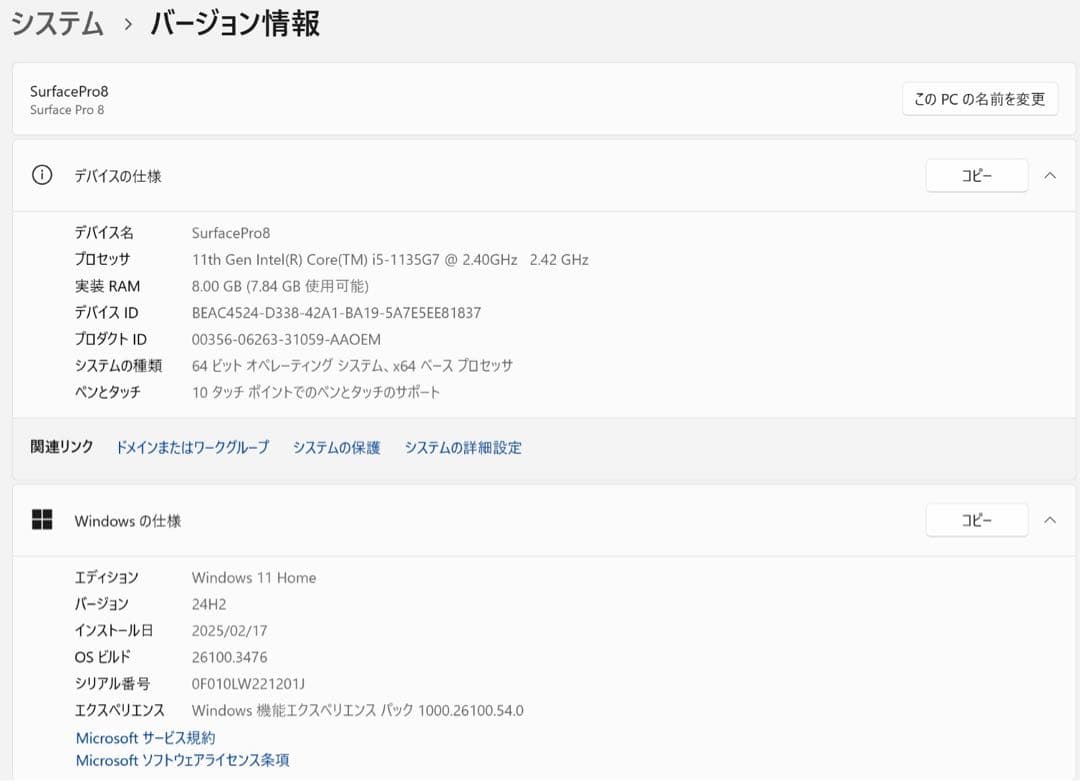Viewport: 1080px width, 781px height.
Task: Copy the device specifications with コピー
Action: 976,175
